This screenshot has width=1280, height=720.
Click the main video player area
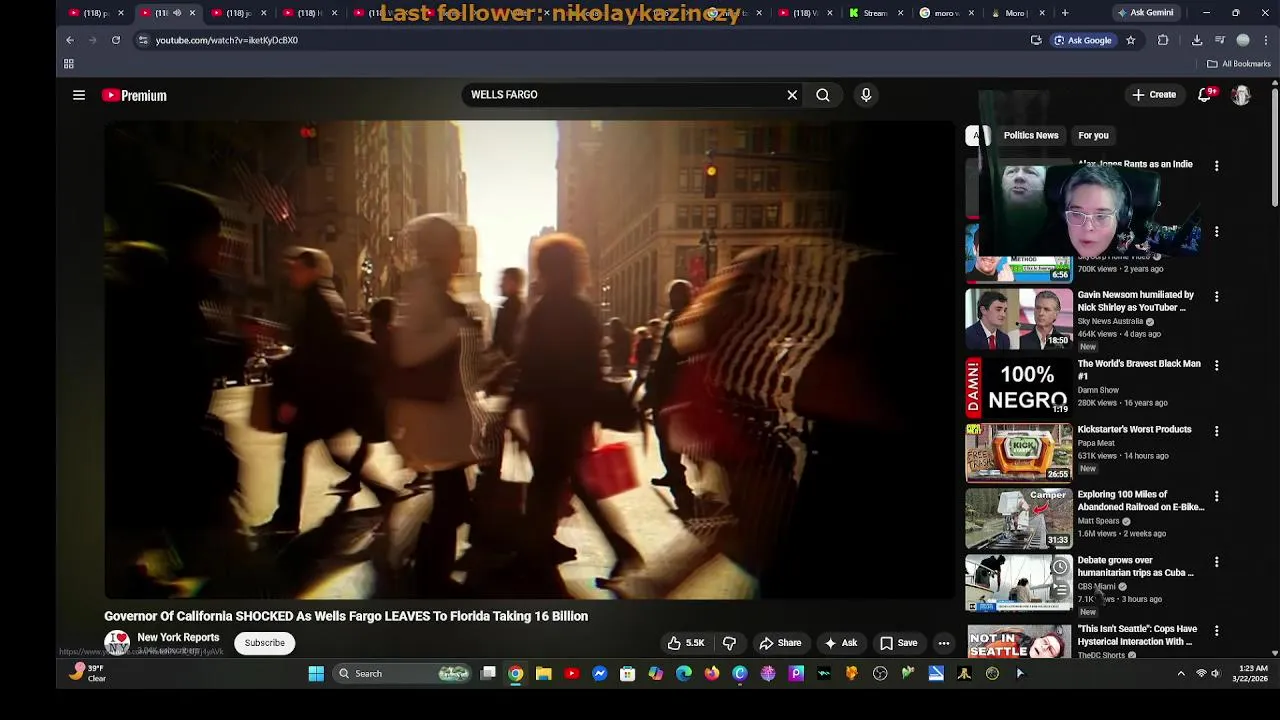click(x=530, y=360)
